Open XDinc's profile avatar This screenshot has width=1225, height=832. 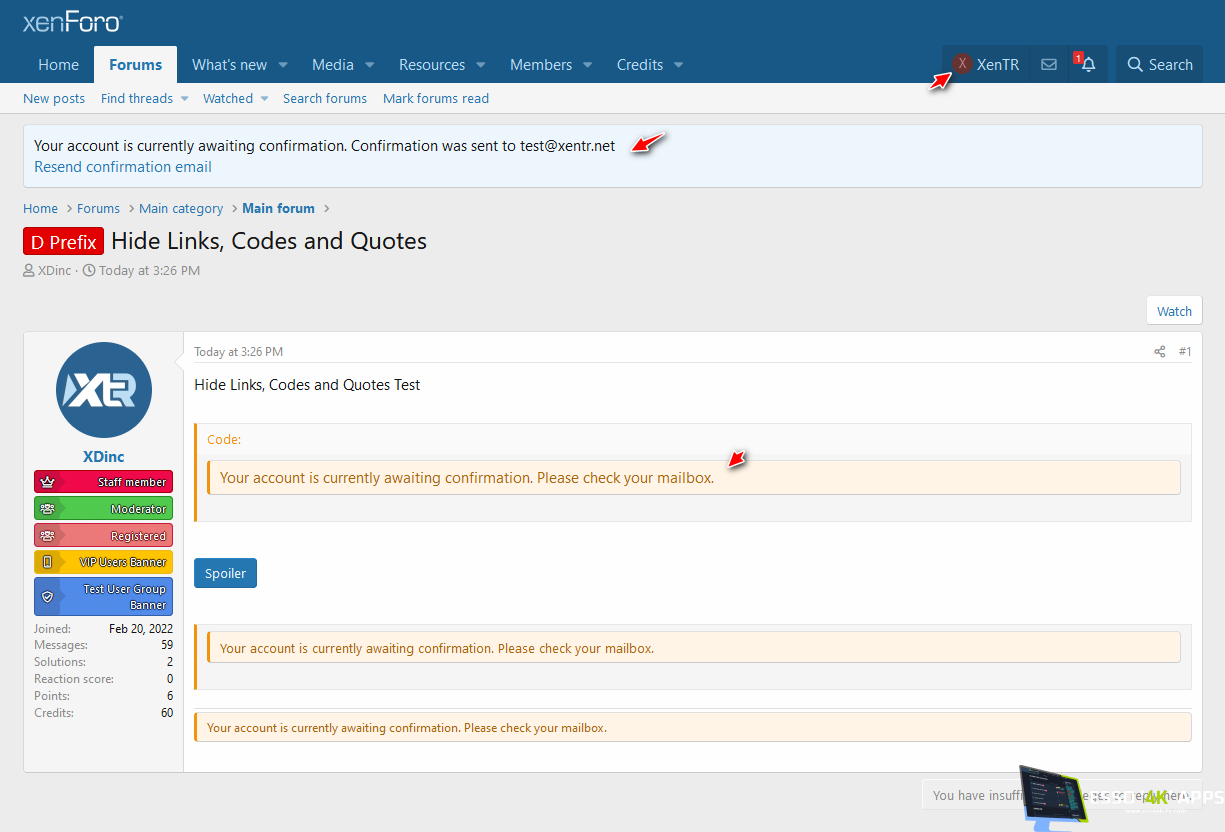pyautogui.click(x=103, y=390)
